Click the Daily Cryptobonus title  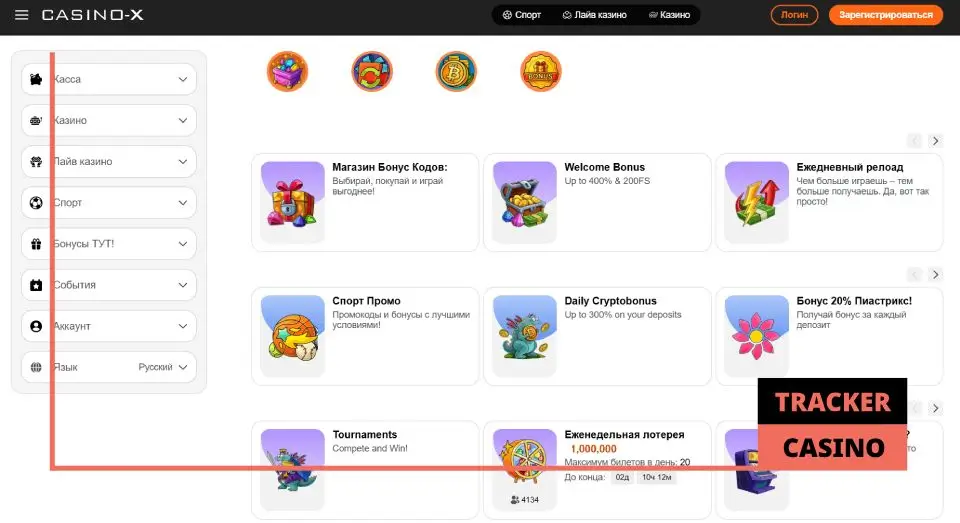click(x=610, y=301)
